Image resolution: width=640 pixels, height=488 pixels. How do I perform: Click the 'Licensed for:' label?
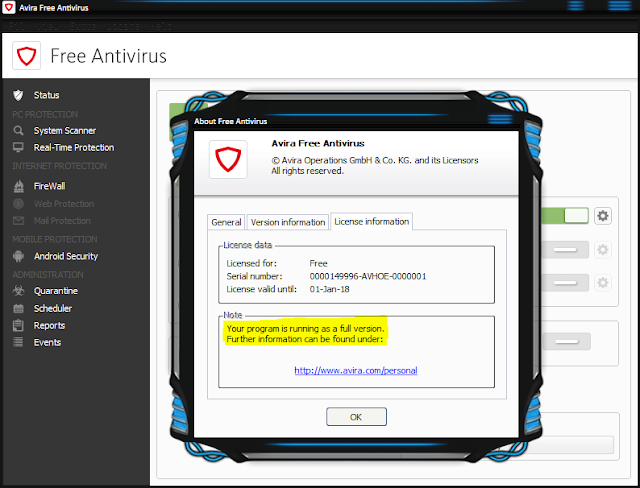click(x=251, y=263)
